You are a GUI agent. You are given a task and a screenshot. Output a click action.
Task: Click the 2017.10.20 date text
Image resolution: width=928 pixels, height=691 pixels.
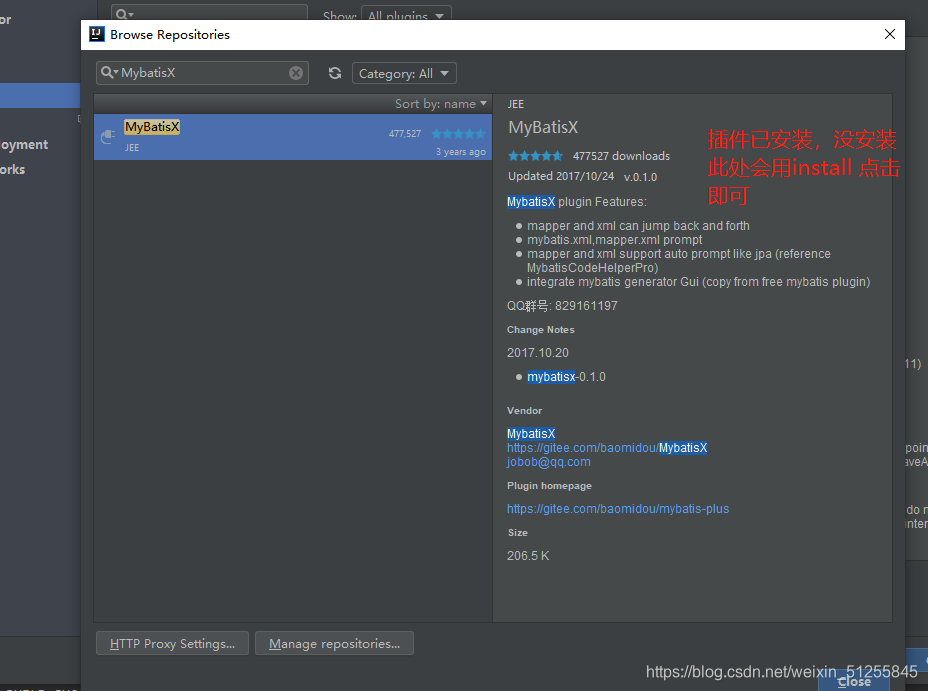(537, 353)
